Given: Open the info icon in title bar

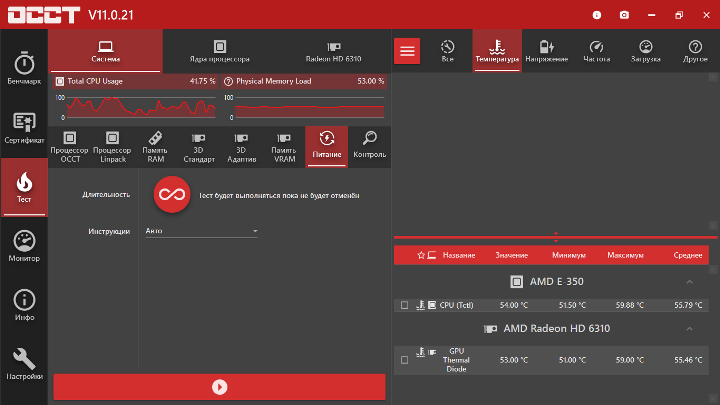Looking at the screenshot, I should tap(597, 15).
